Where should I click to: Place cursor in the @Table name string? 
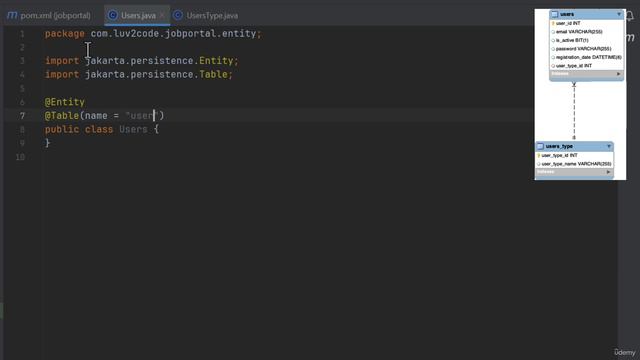click(142, 116)
